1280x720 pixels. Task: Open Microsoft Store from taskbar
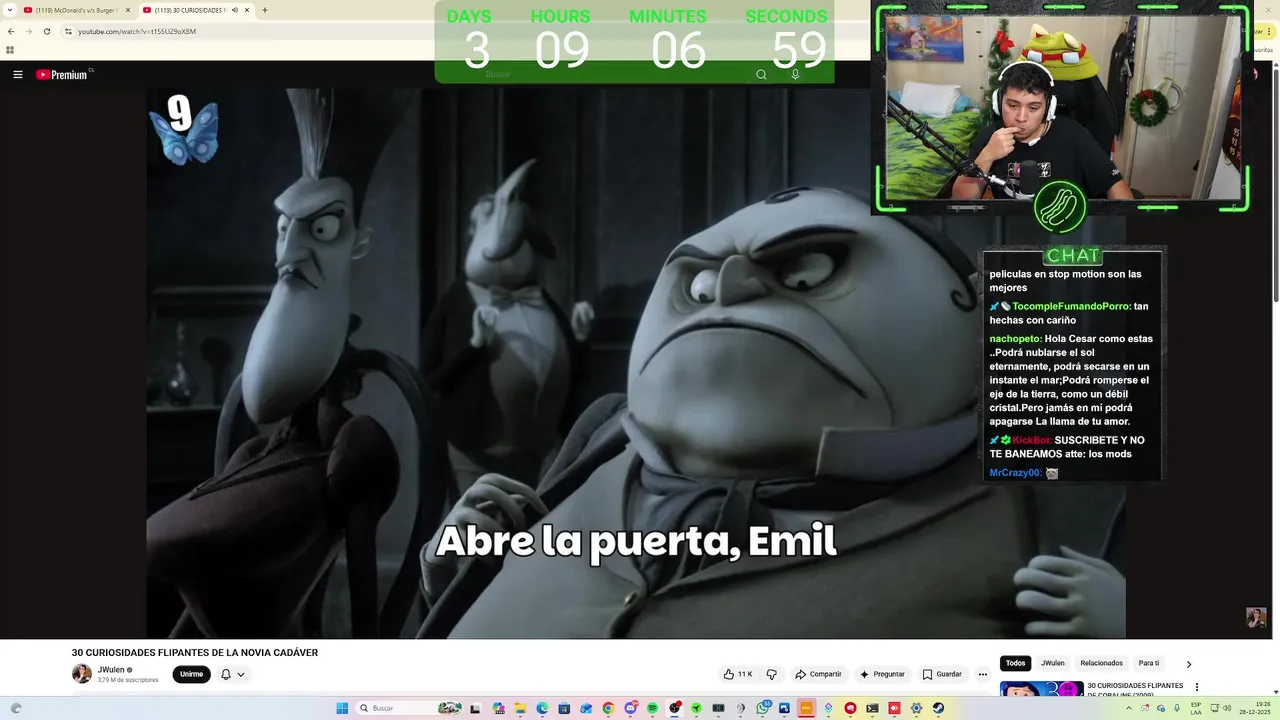pyautogui.click(x=564, y=708)
